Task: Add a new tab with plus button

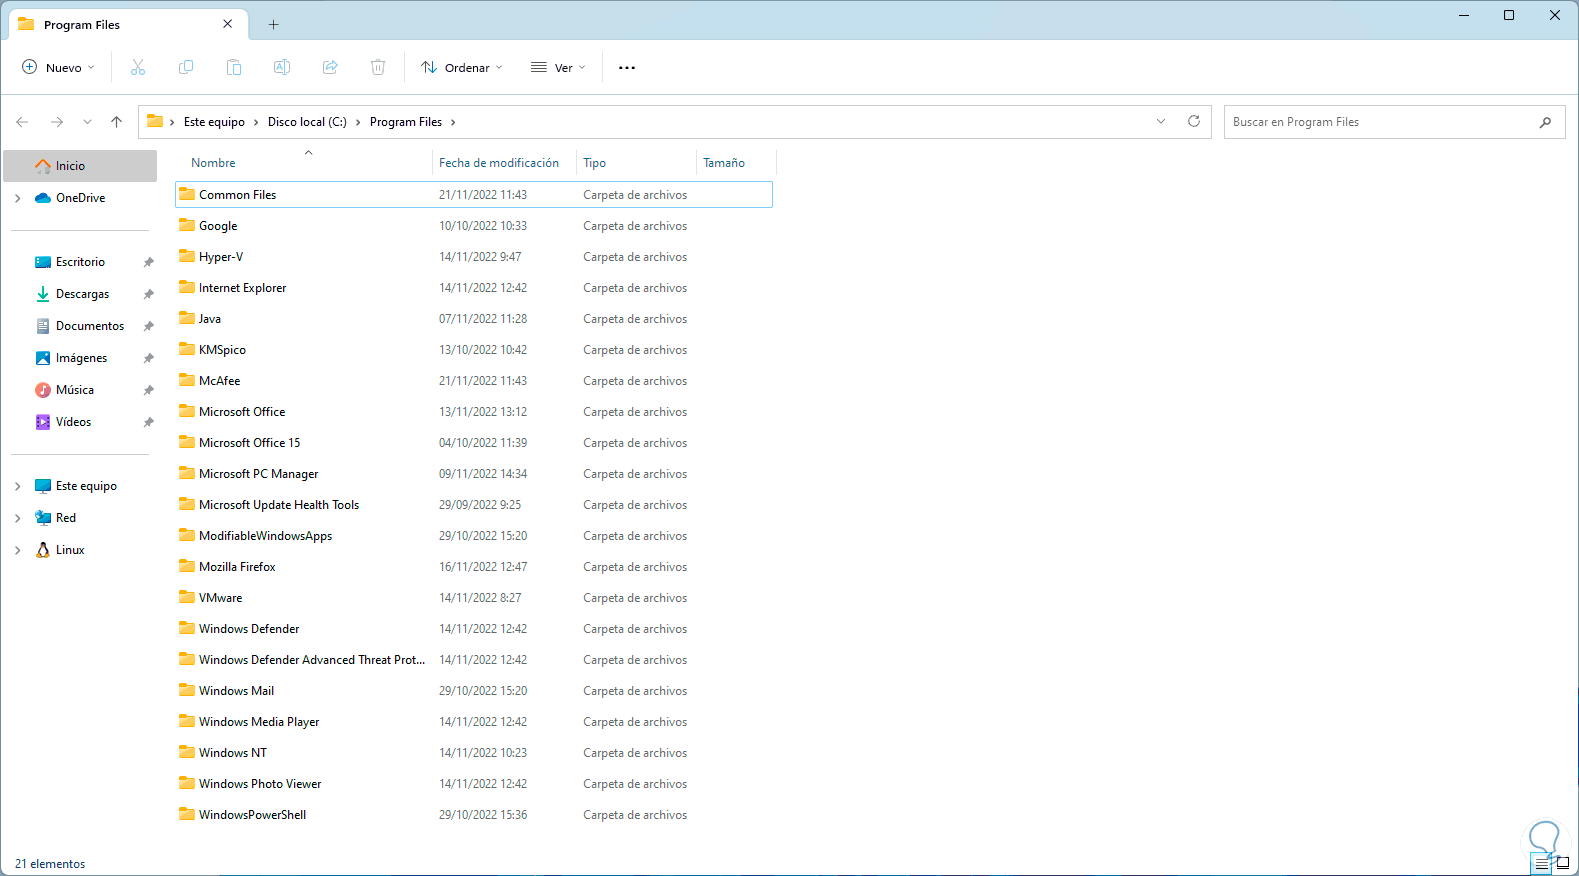Action: (273, 25)
